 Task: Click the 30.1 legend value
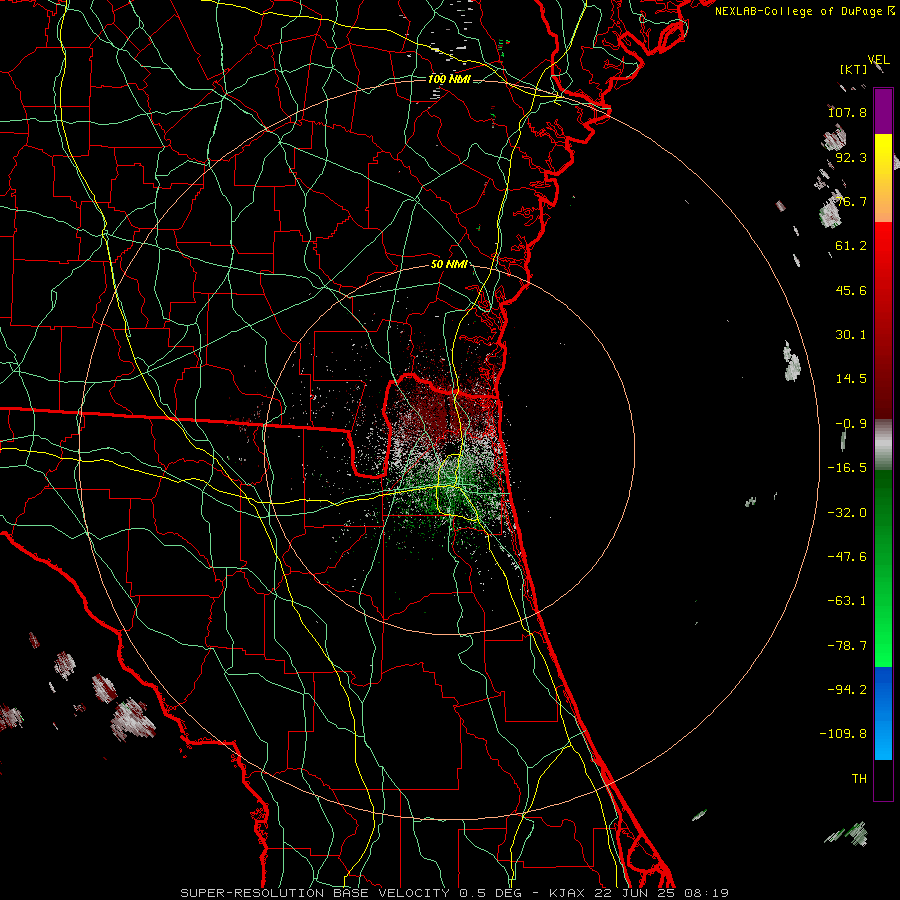[x=851, y=335]
